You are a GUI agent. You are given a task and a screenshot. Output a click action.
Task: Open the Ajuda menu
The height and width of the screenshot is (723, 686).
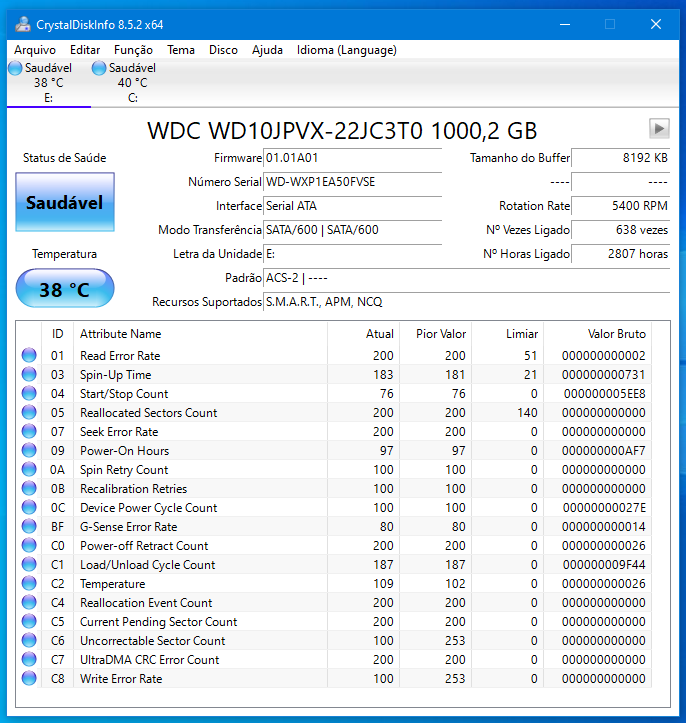(x=267, y=50)
